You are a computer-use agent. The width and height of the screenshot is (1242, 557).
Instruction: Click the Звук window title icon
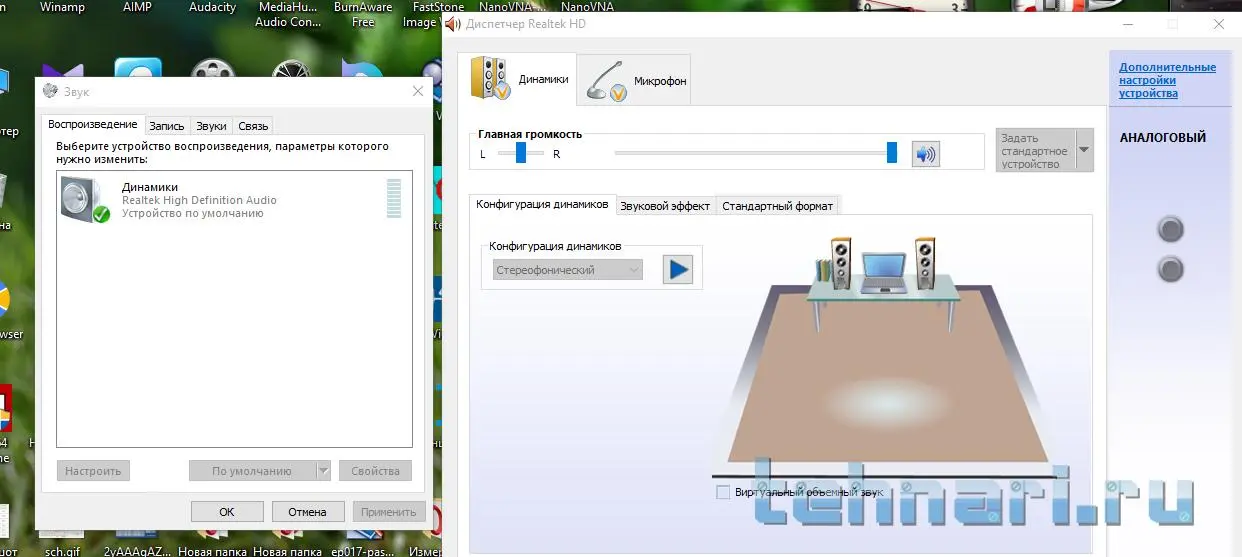click(x=50, y=91)
